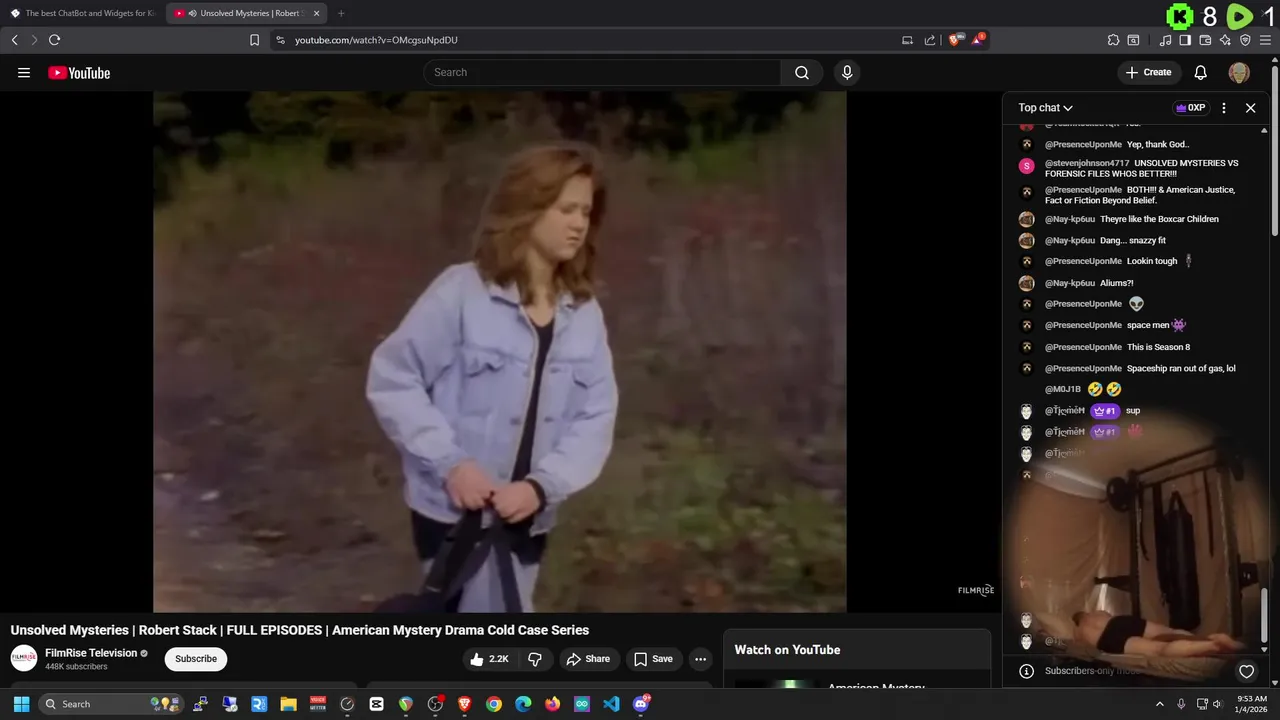Focus the YouTube search field
This screenshot has width=1280, height=720.
602,72
